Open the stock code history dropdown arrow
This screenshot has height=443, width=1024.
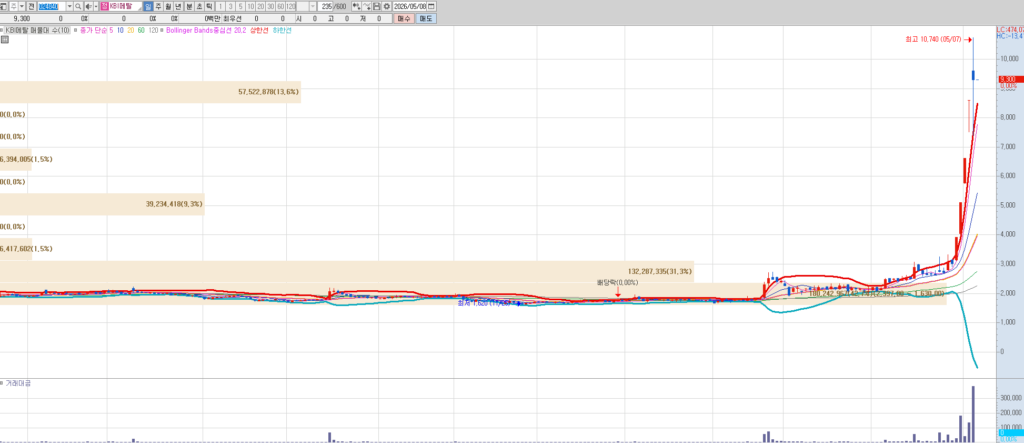pos(69,6)
